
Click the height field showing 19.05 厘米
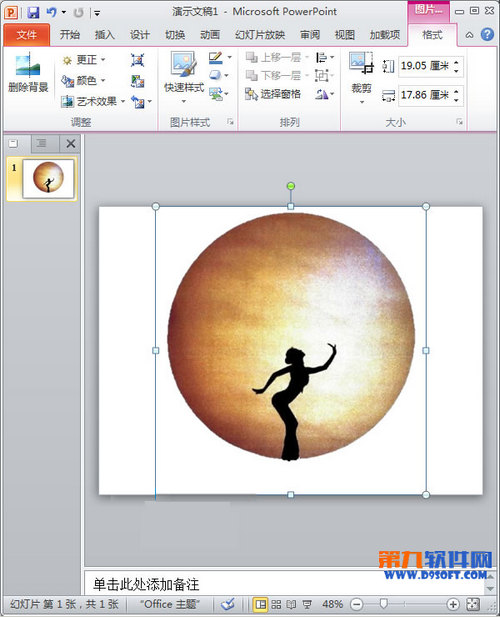pos(425,66)
